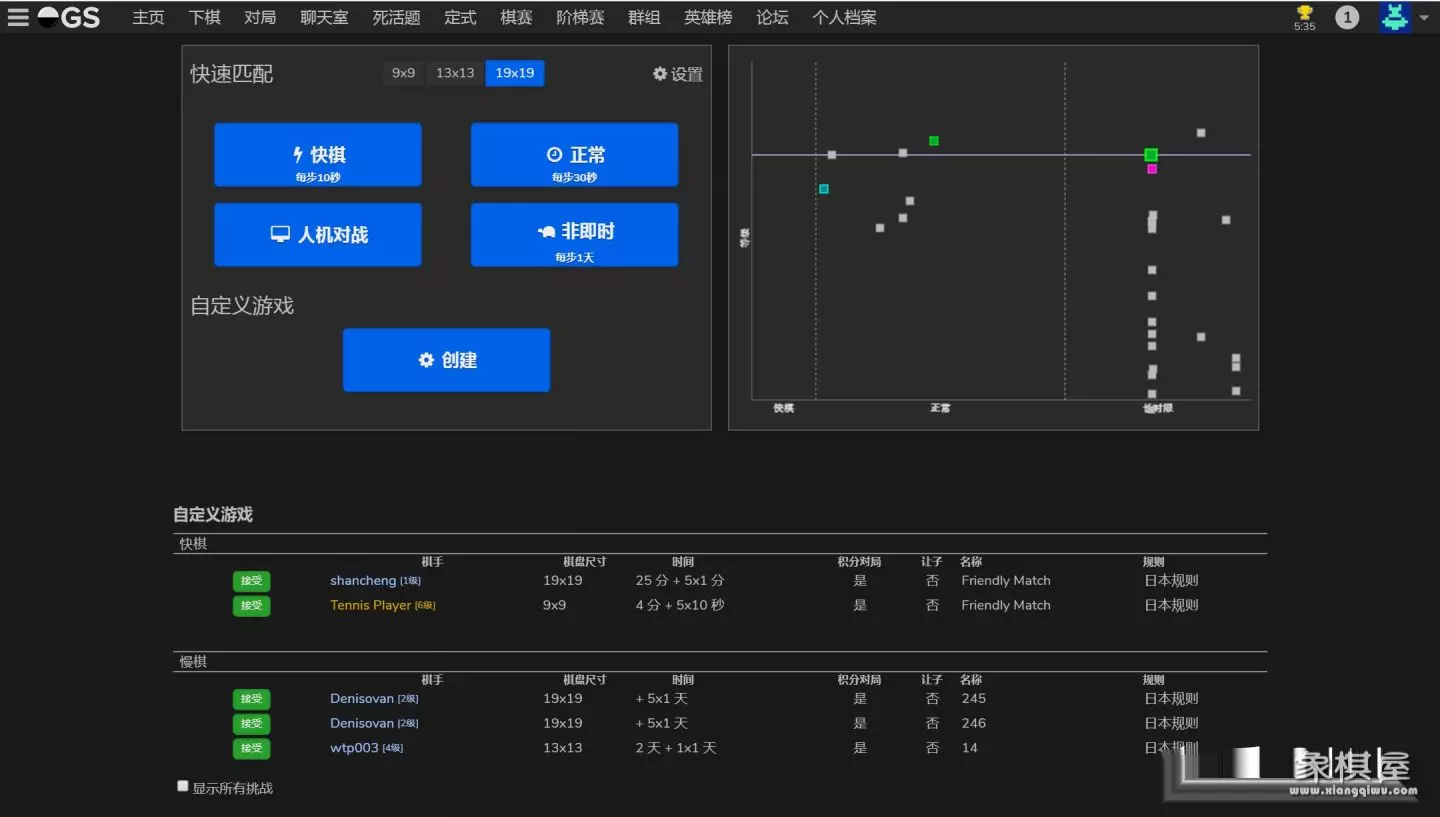Start correspondence game with 非即时

click(x=574, y=235)
